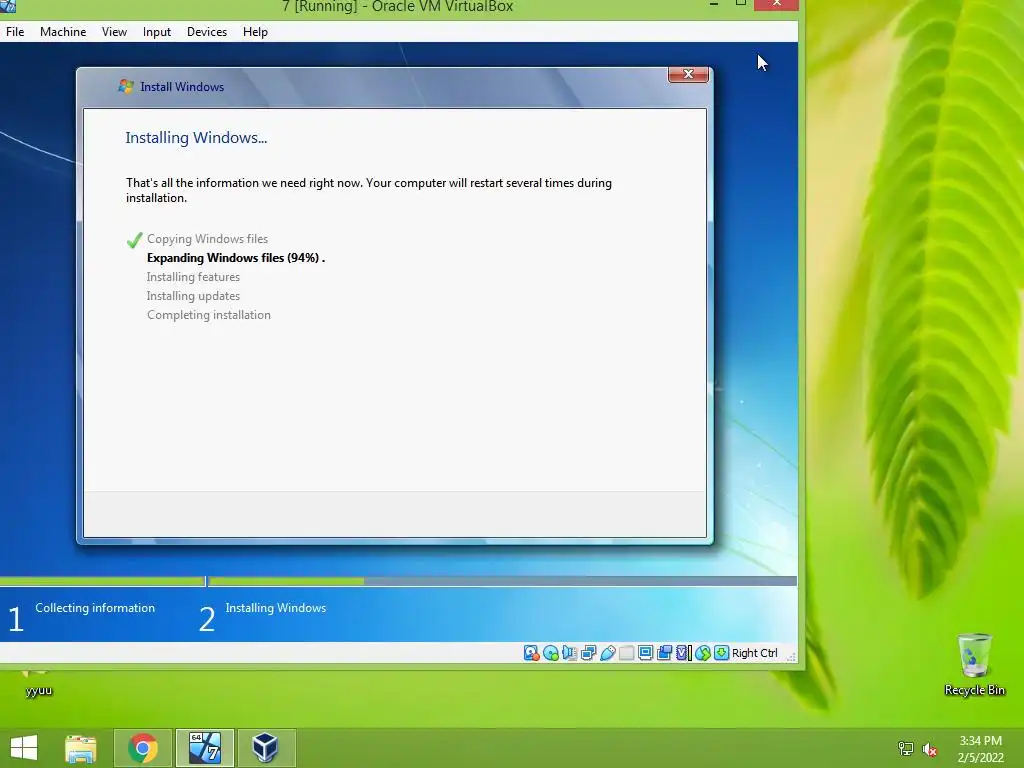
Task: Click the 'Installing Windows...' heading
Action: tap(196, 138)
